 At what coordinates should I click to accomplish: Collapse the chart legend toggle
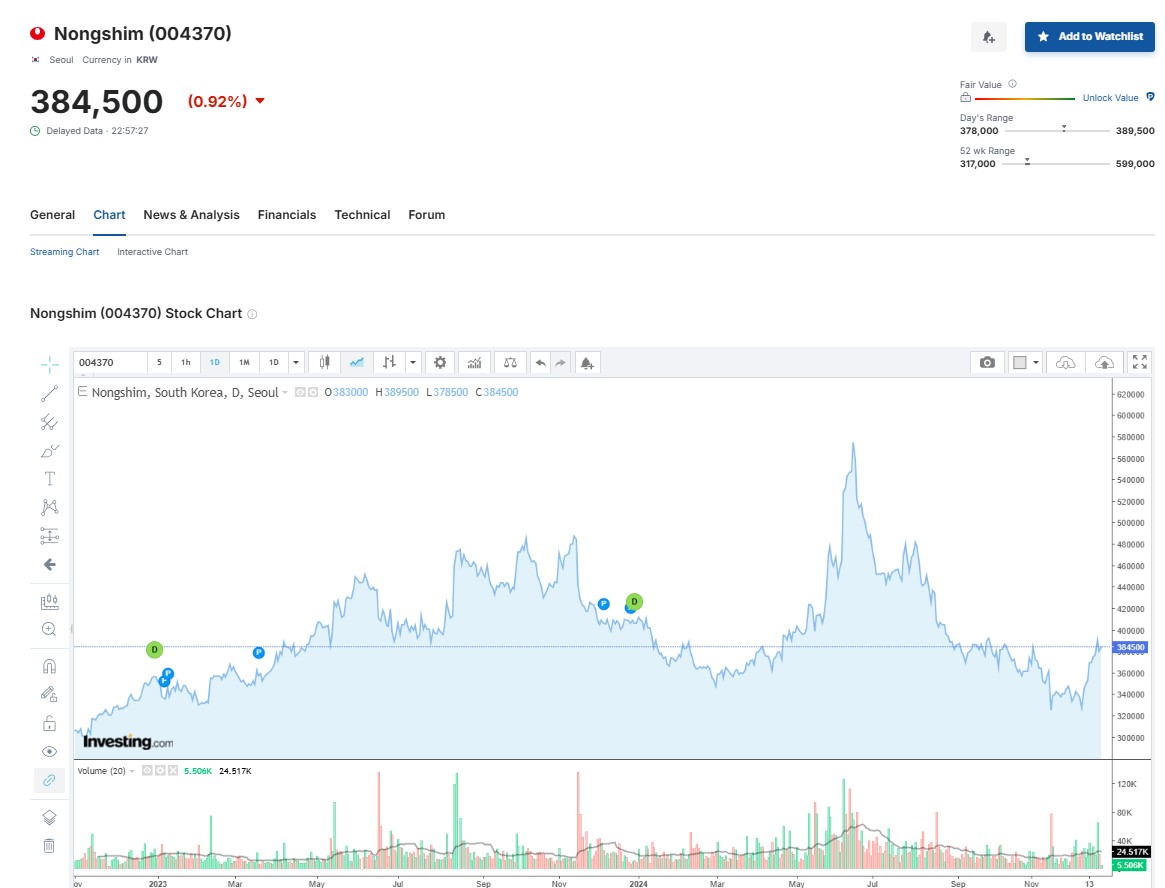click(x=82, y=392)
